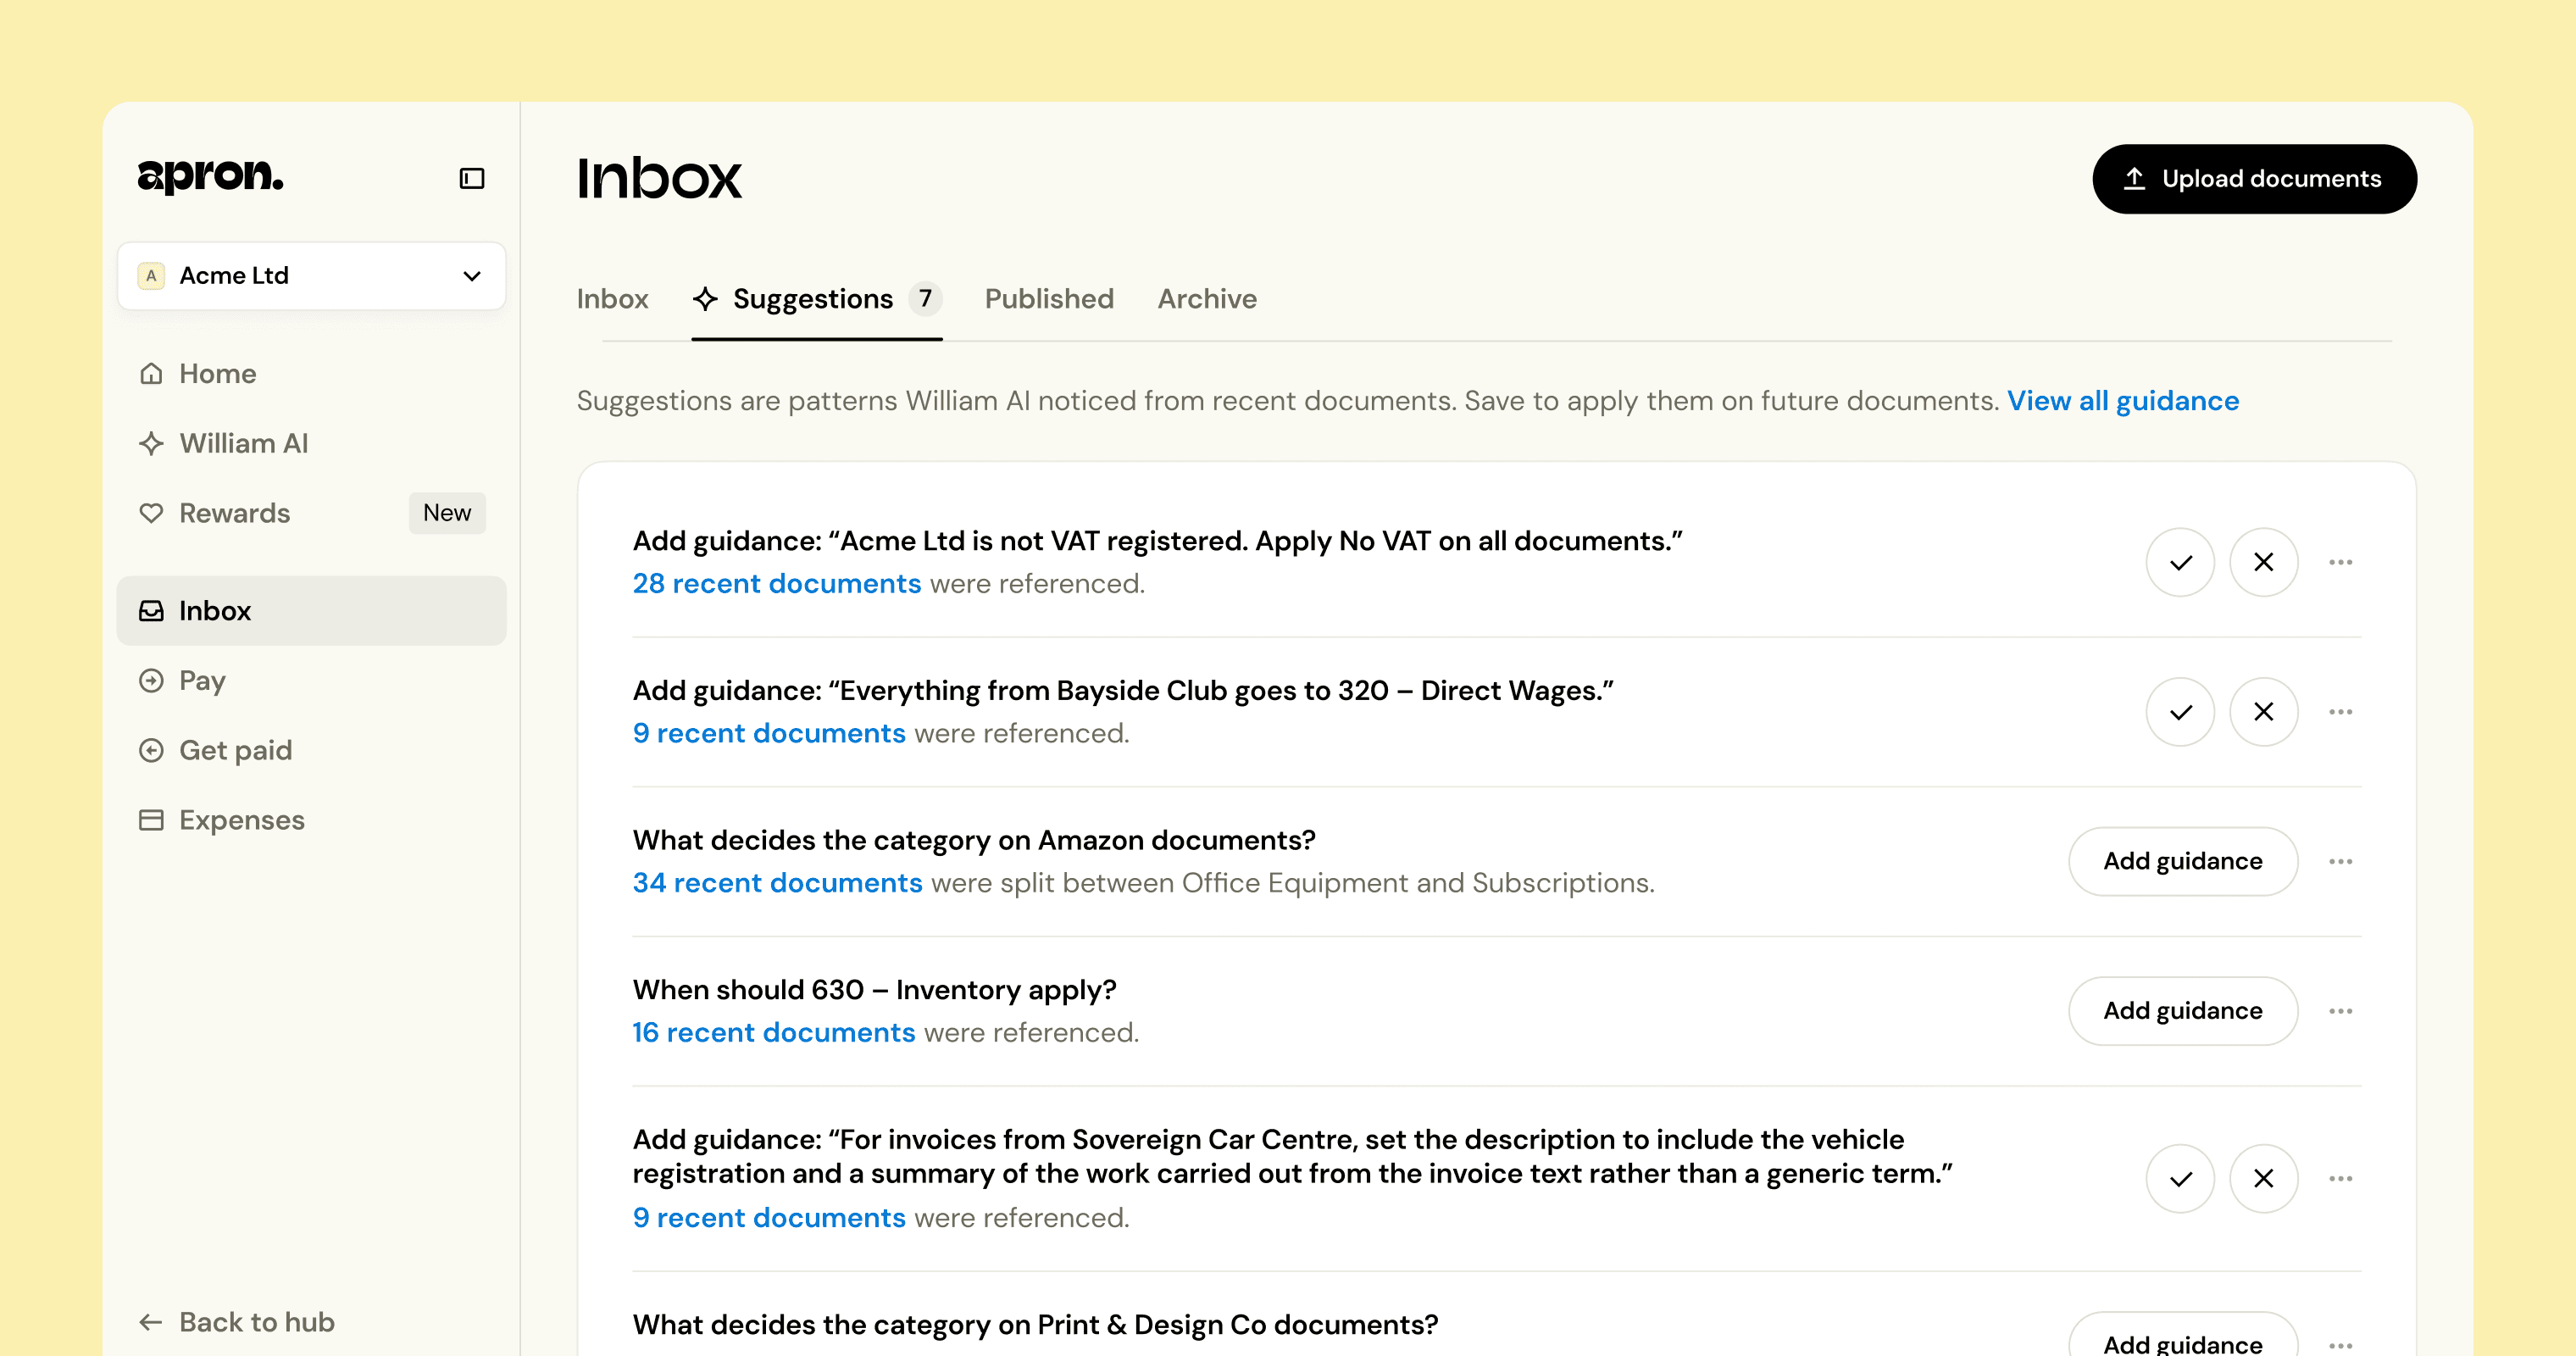Expand the Acme Ltd company selector

pos(311,275)
